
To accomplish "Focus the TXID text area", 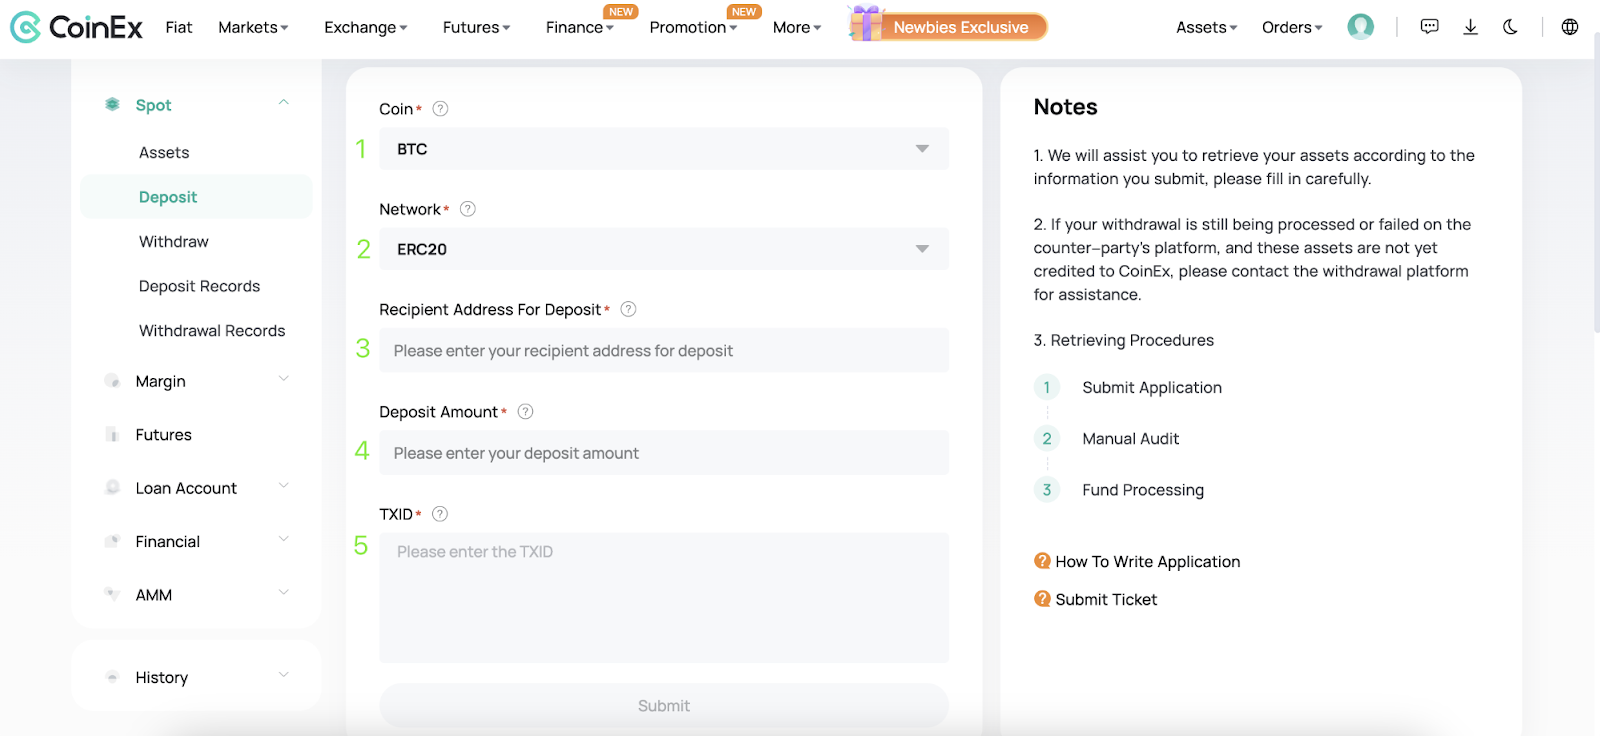I will click(664, 597).
